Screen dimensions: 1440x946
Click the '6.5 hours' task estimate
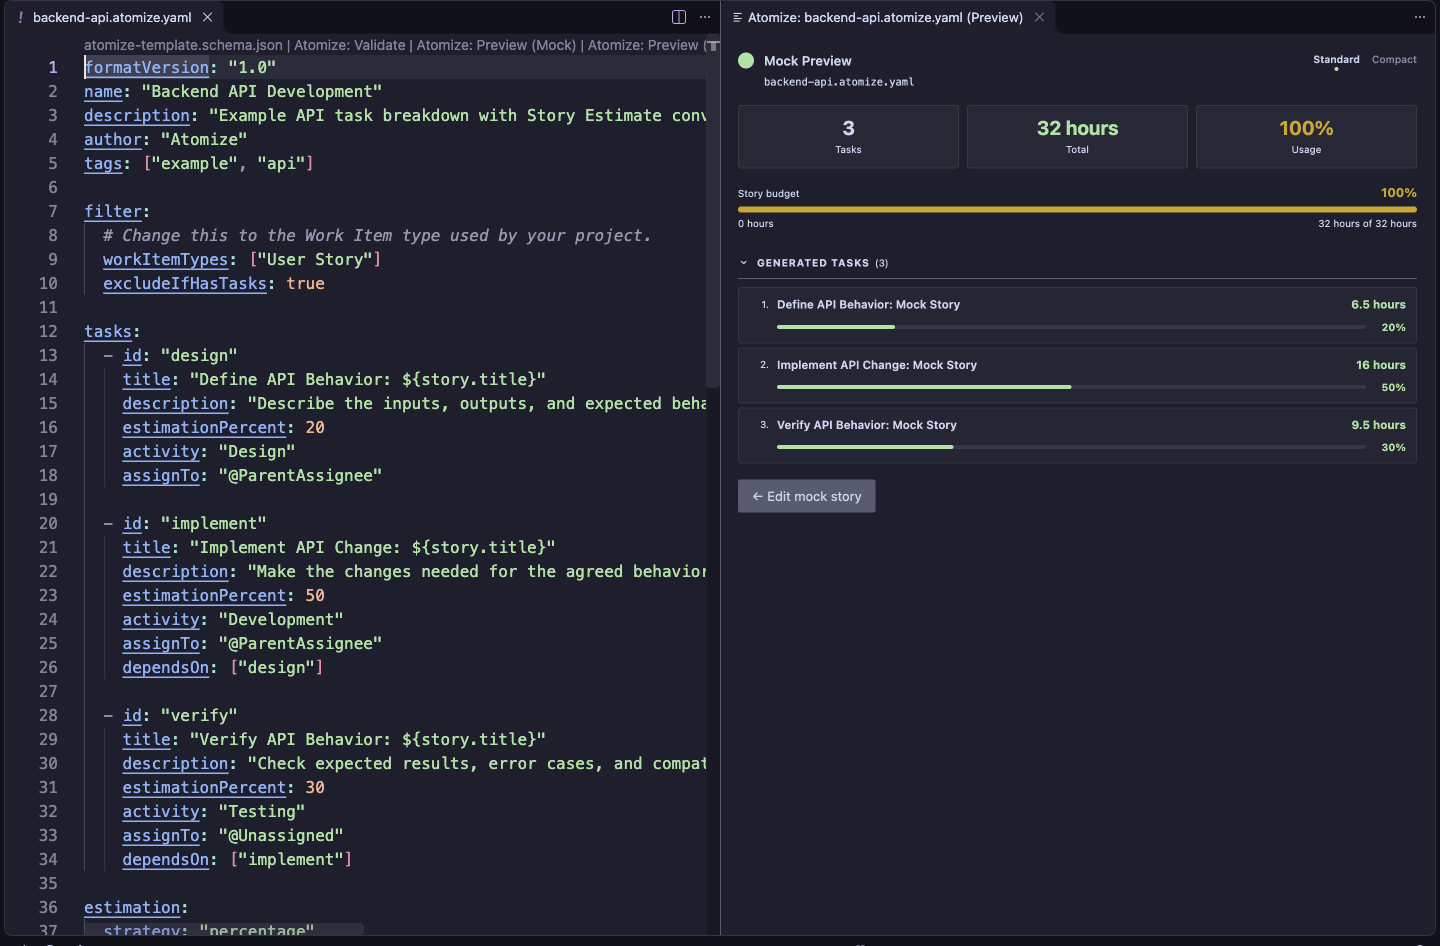point(1378,305)
